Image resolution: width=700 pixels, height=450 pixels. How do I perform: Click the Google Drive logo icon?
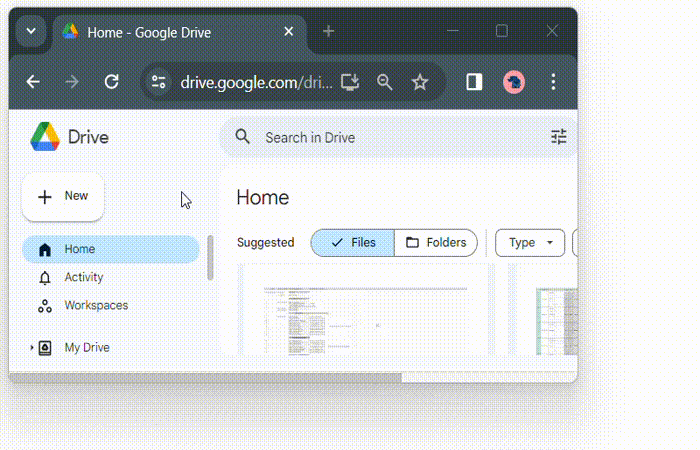click(x=45, y=137)
